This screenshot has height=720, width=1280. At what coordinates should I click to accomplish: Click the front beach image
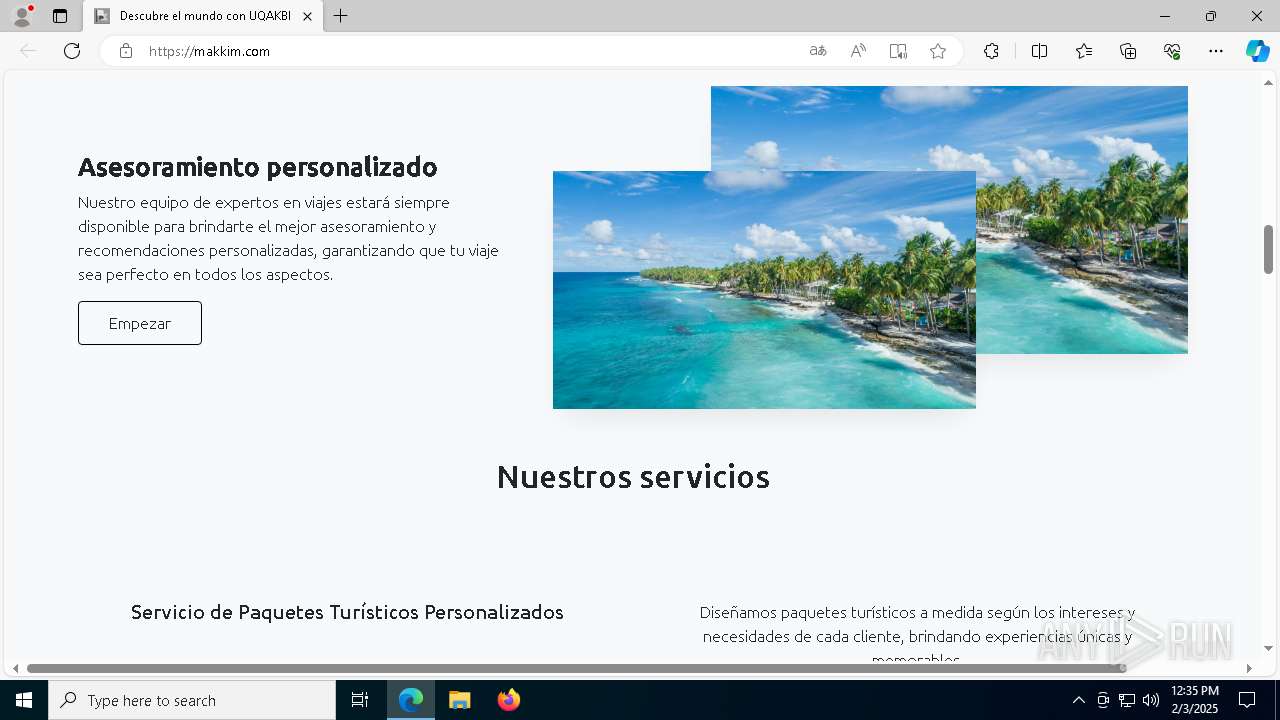point(764,290)
